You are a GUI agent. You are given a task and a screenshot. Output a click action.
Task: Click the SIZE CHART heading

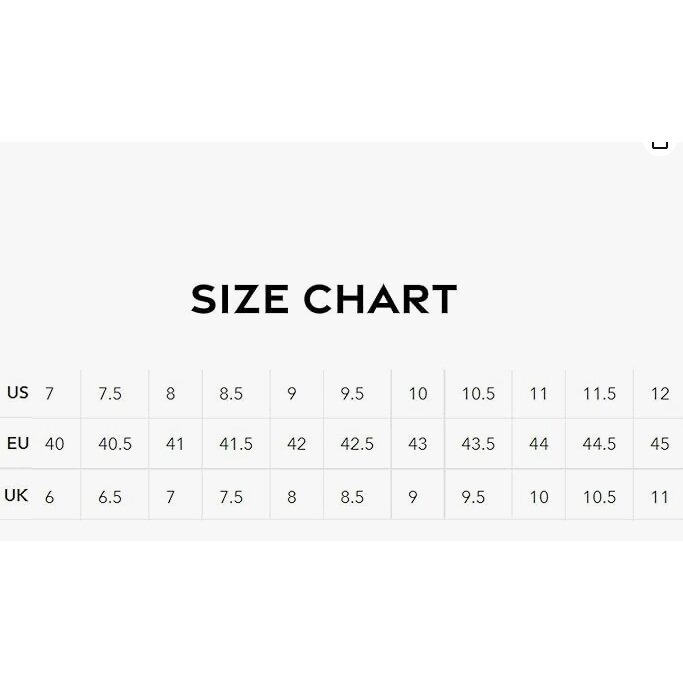tap(324, 299)
